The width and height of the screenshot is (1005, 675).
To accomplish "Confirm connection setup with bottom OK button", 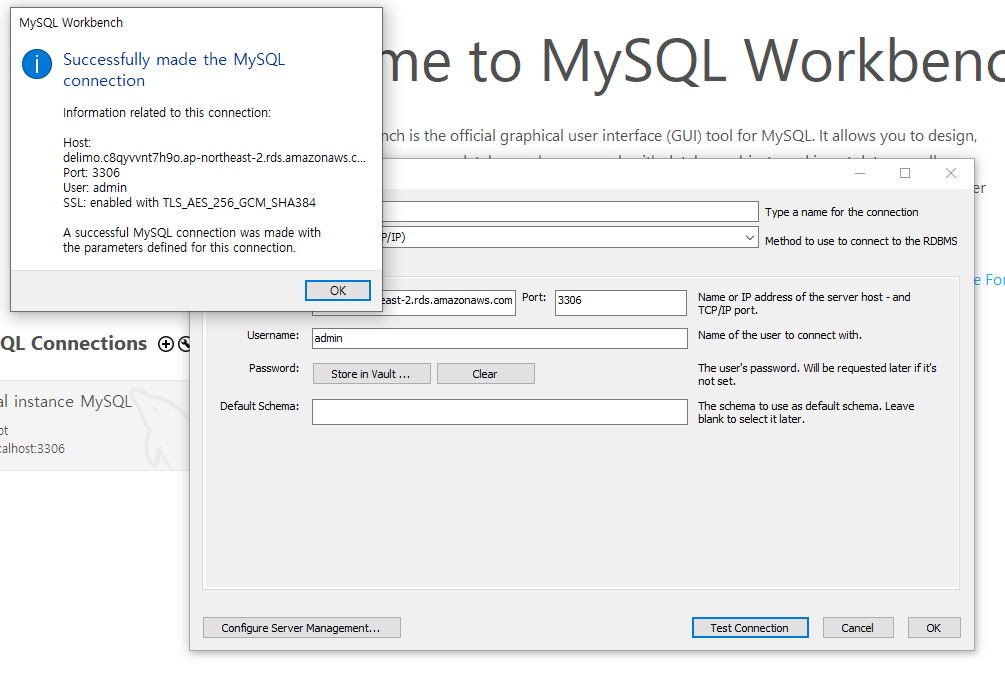I will tap(934, 628).
